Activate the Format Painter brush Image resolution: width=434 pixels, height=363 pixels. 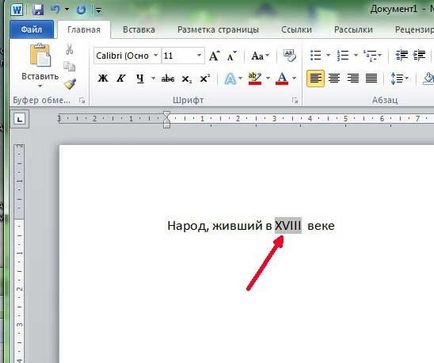[x=70, y=84]
